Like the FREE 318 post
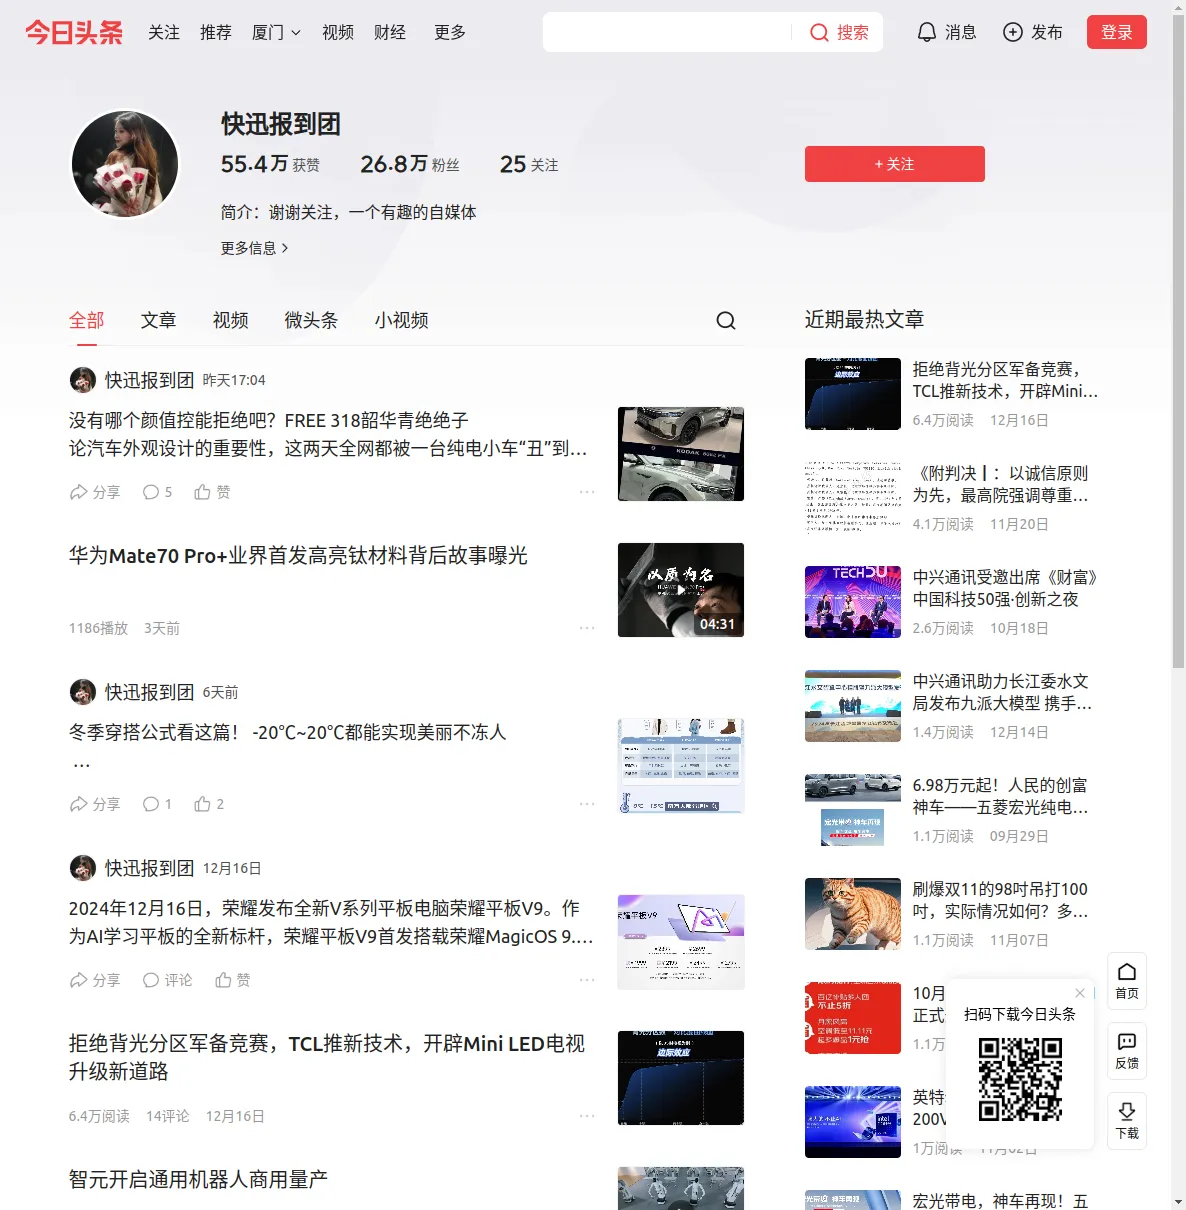This screenshot has height=1210, width=1186. (212, 492)
